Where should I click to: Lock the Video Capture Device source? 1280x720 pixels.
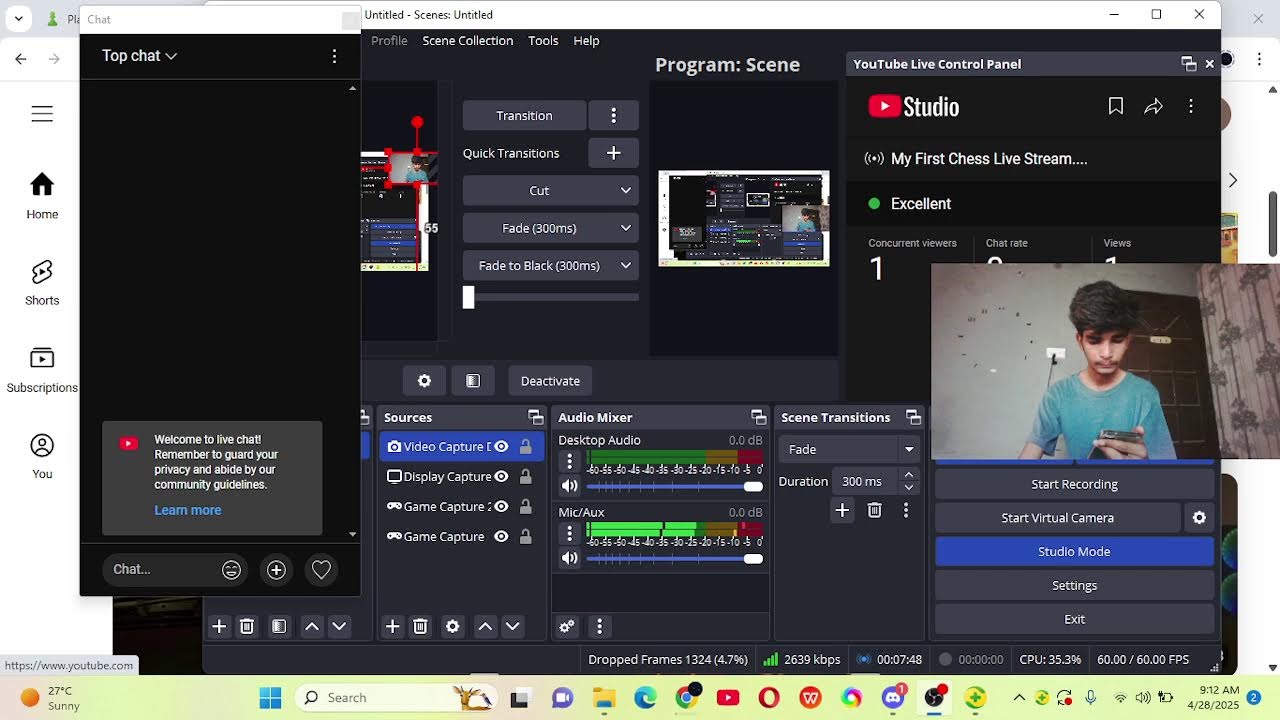tap(525, 447)
